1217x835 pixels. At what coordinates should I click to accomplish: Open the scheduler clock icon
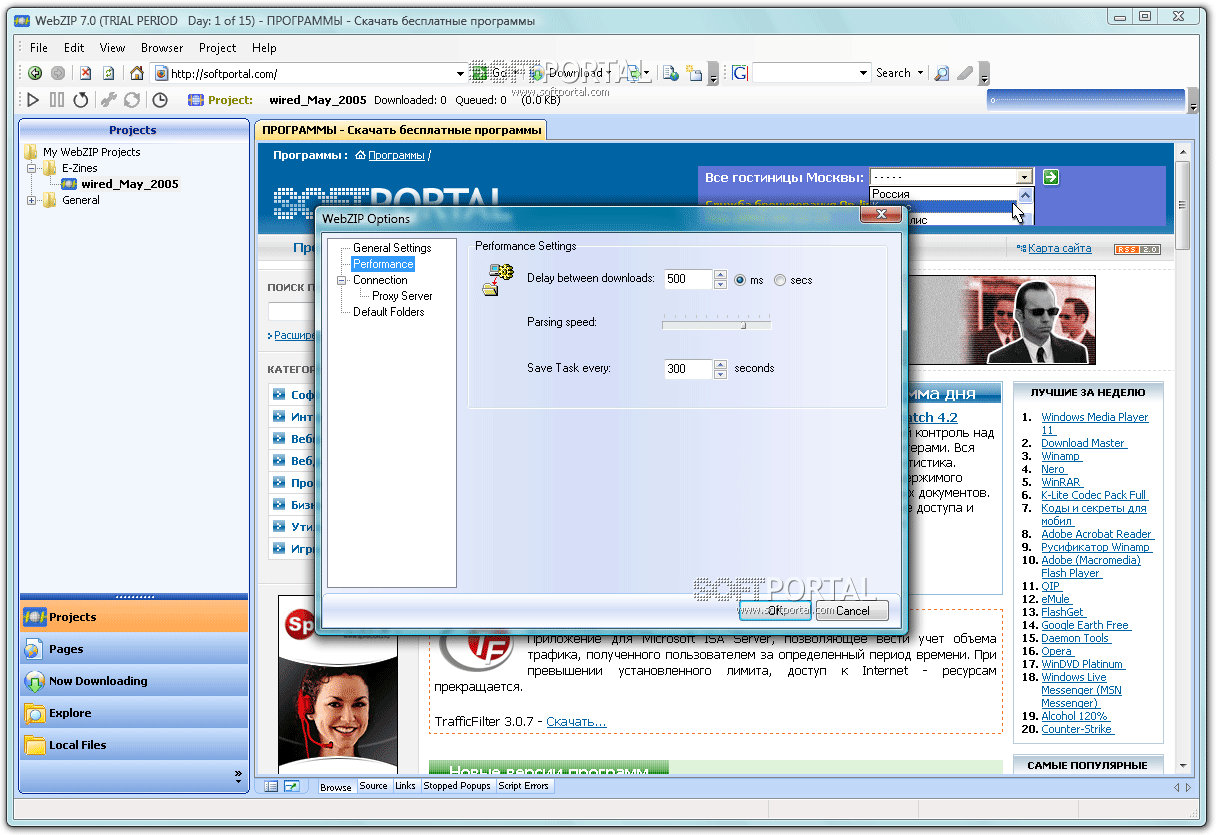tap(160, 100)
